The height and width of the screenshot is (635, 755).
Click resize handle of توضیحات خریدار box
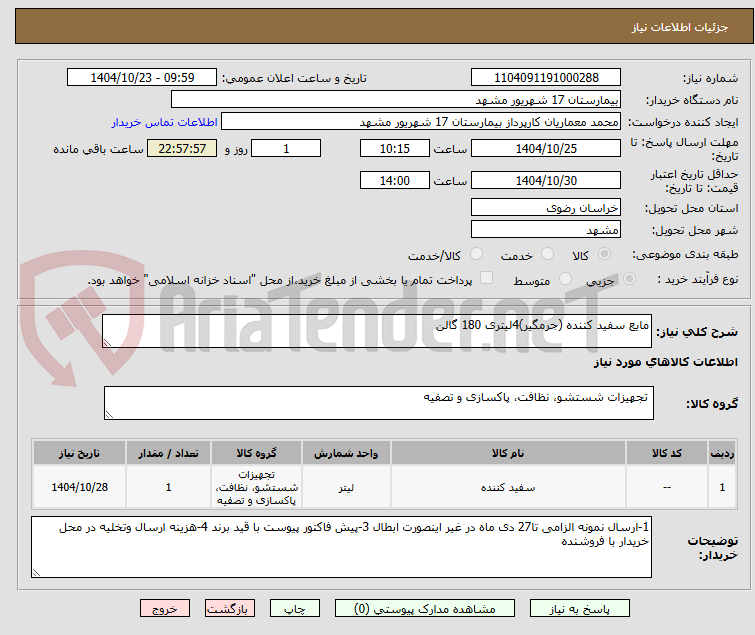coord(37,572)
